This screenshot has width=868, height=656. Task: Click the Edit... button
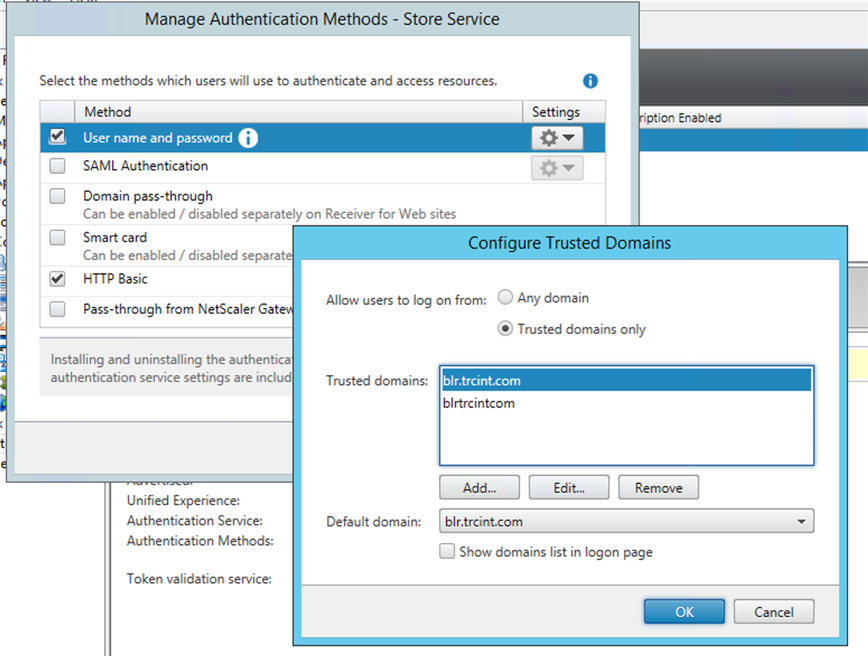coord(569,488)
